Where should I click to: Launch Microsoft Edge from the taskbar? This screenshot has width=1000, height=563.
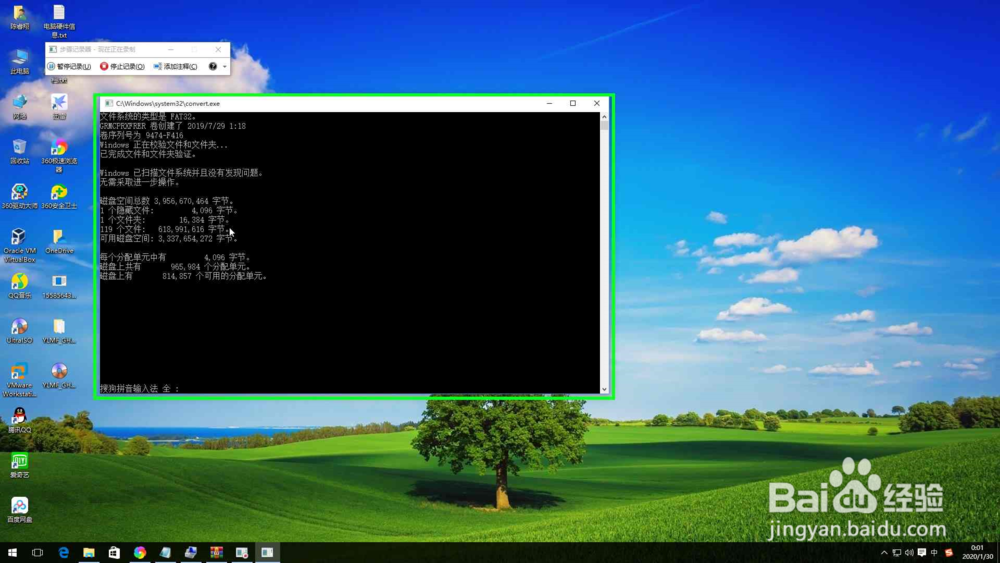pyautogui.click(x=63, y=552)
